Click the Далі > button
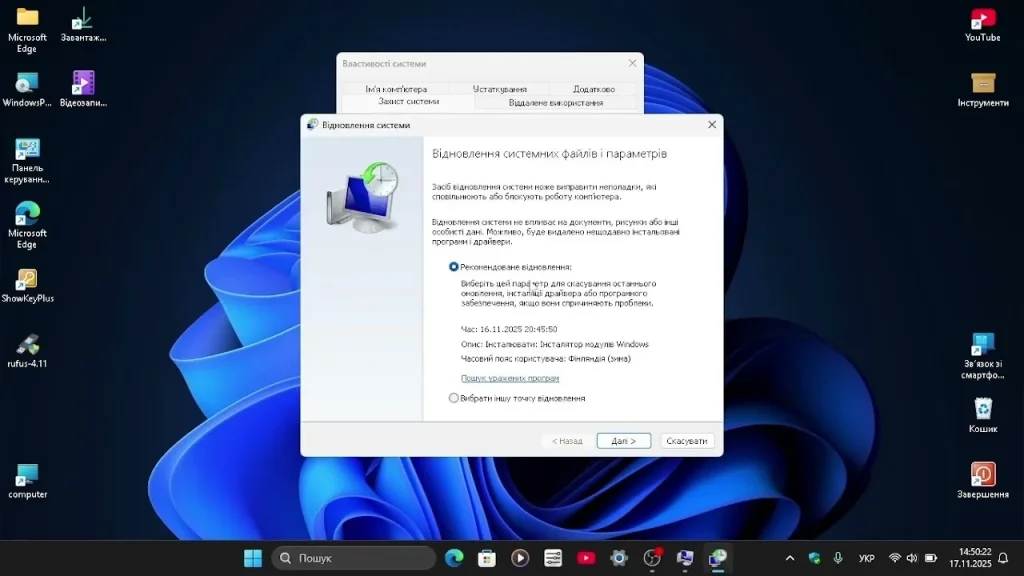1024x576 pixels. pyautogui.click(x=624, y=441)
